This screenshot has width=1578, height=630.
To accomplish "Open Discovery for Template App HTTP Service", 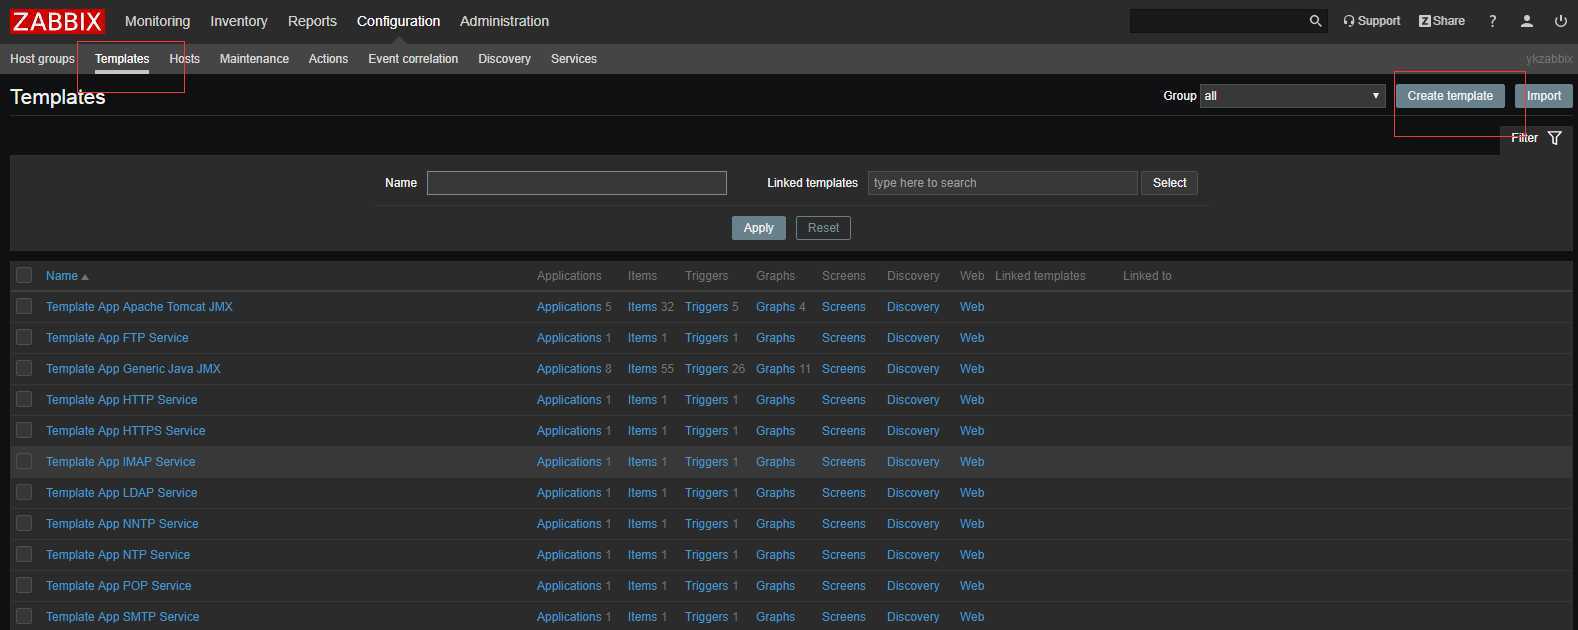I will tap(913, 400).
